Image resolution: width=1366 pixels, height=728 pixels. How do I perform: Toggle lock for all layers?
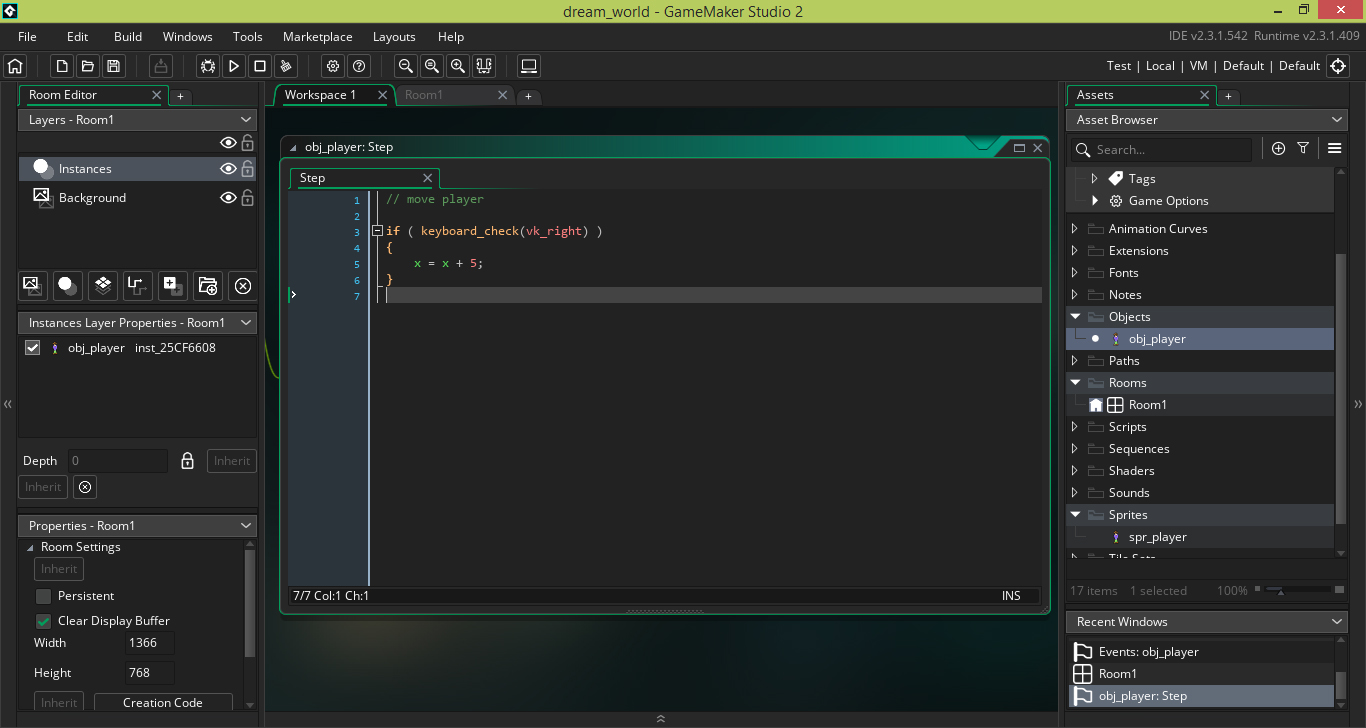(247, 143)
